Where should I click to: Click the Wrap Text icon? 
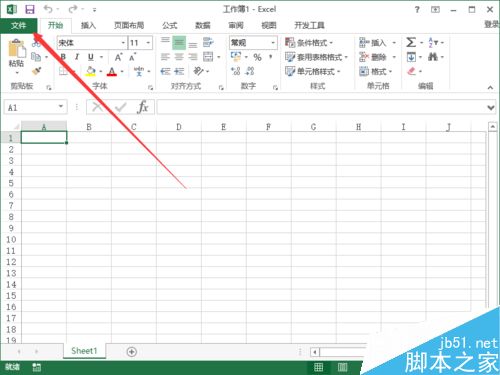(x=208, y=43)
